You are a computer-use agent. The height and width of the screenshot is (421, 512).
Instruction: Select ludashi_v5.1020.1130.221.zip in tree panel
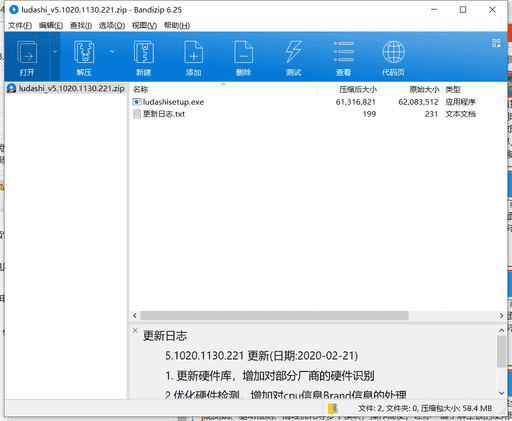pos(66,88)
